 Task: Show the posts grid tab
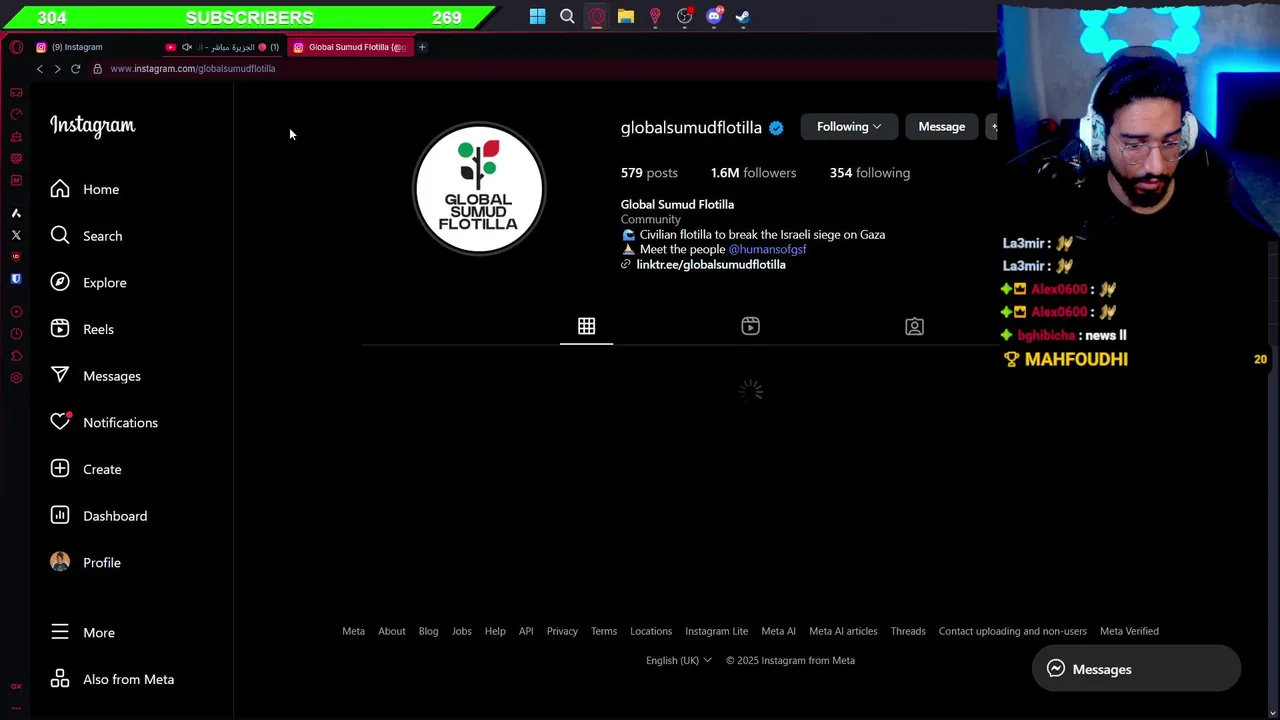tap(586, 326)
